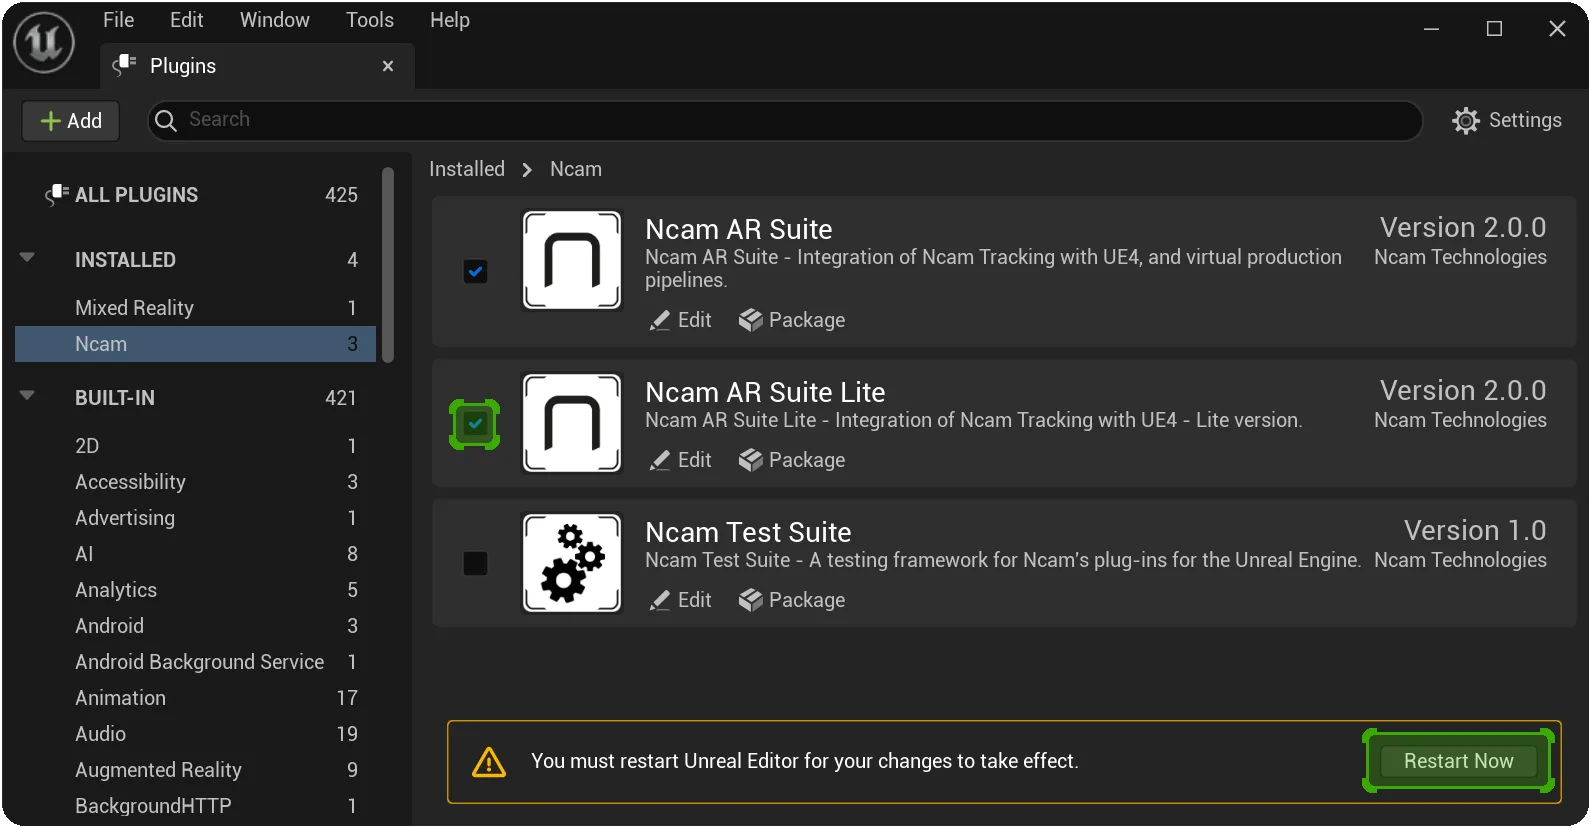Image resolution: width=1591 pixels, height=828 pixels.
Task: Open the Tools menu
Action: click(370, 20)
